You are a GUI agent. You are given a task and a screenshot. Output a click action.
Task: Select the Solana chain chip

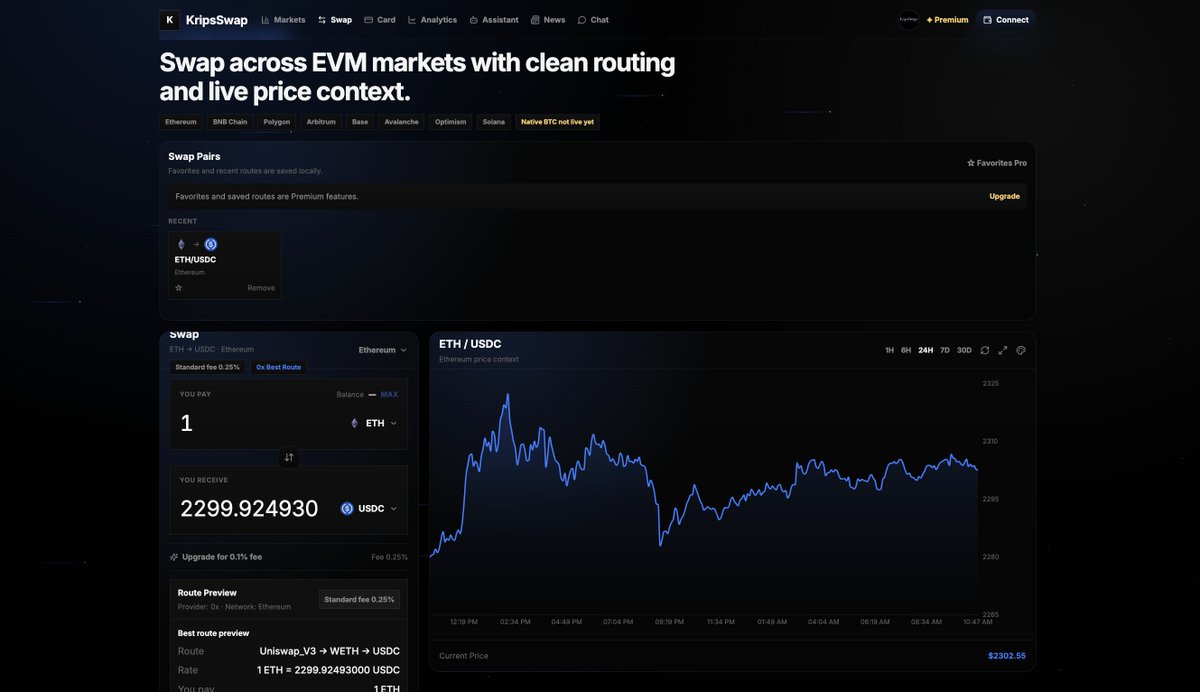pos(494,122)
